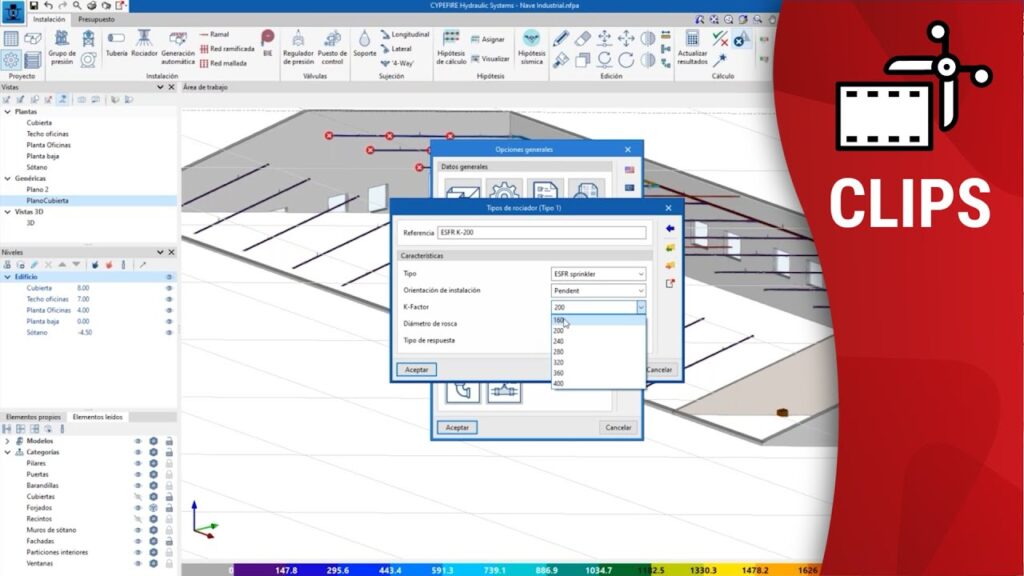This screenshot has width=1024, height=576.
Task: Click the BIE hose reel icon
Action: pyautogui.click(x=267, y=39)
